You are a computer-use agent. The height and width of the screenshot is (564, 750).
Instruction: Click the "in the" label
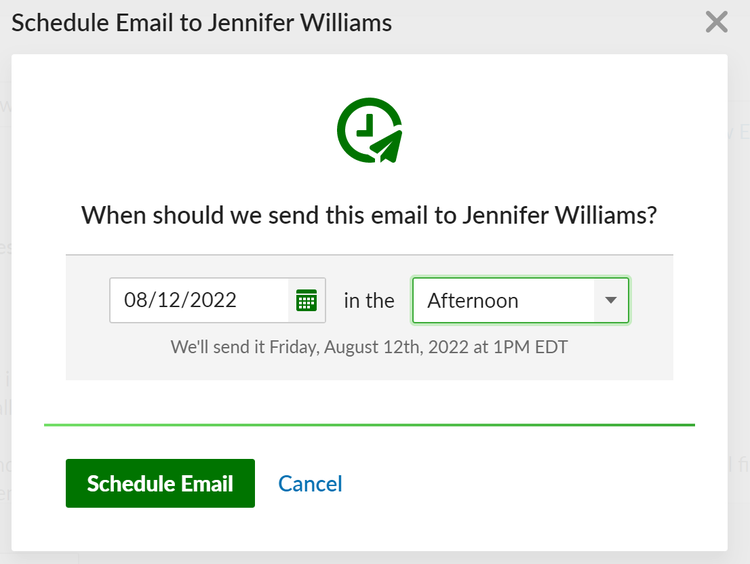click(x=369, y=301)
